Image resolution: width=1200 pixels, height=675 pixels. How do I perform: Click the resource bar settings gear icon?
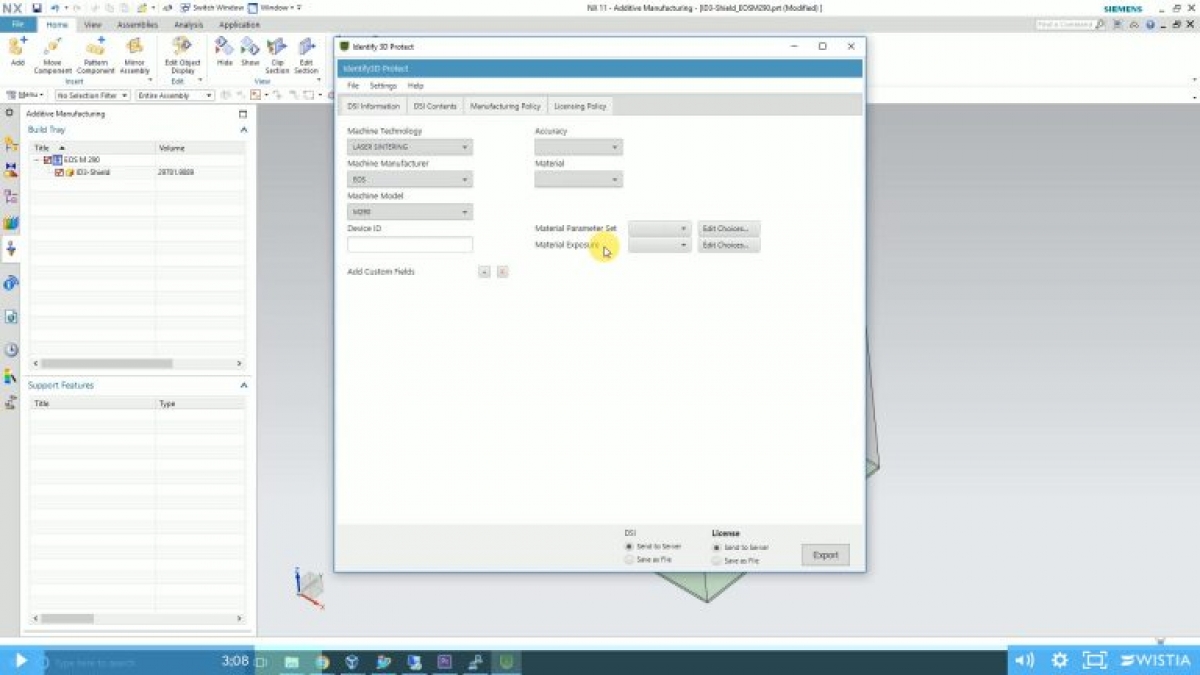[10, 113]
